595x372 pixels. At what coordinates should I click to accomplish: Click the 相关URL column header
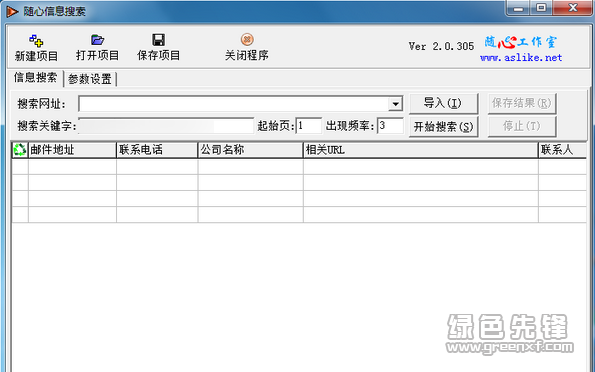point(421,150)
